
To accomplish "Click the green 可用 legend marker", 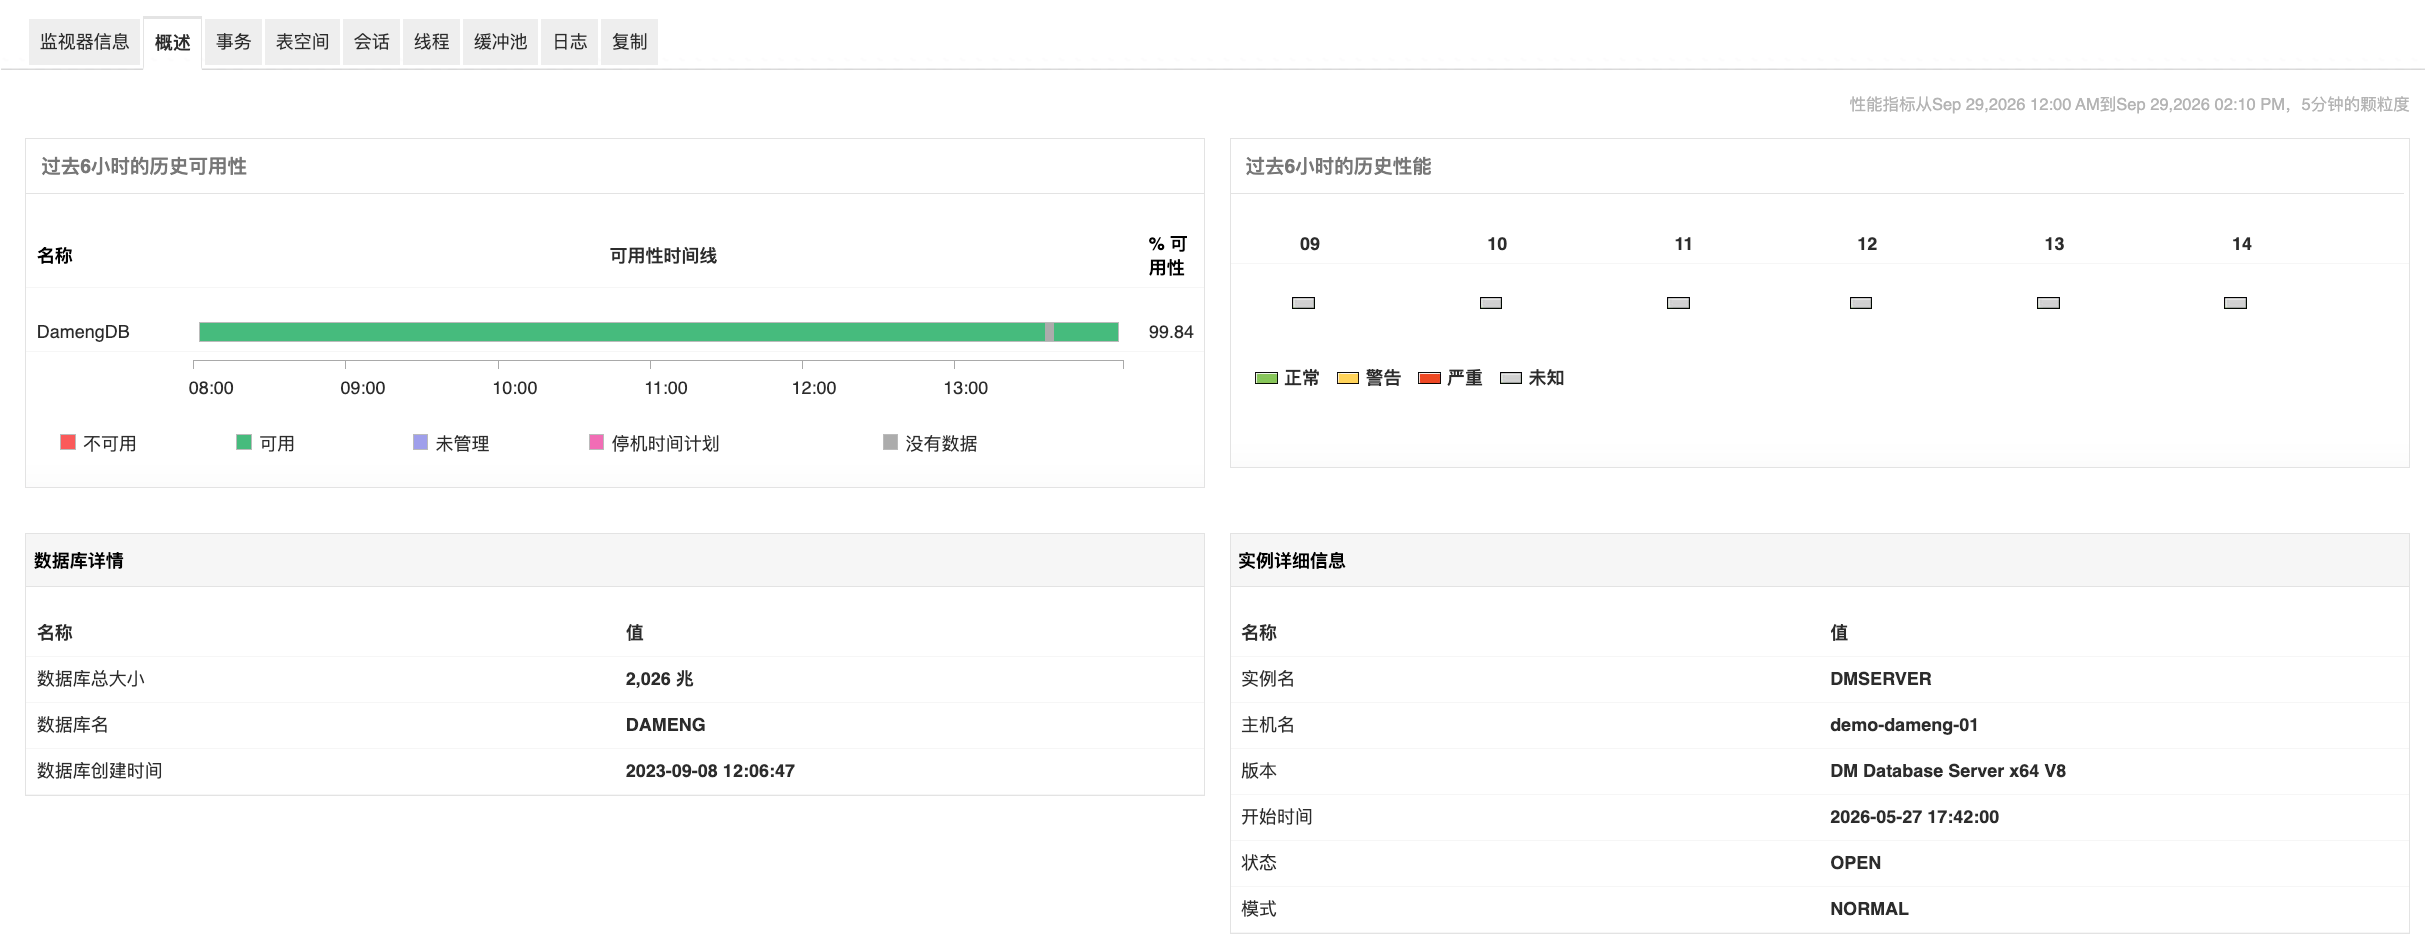I will [x=244, y=442].
